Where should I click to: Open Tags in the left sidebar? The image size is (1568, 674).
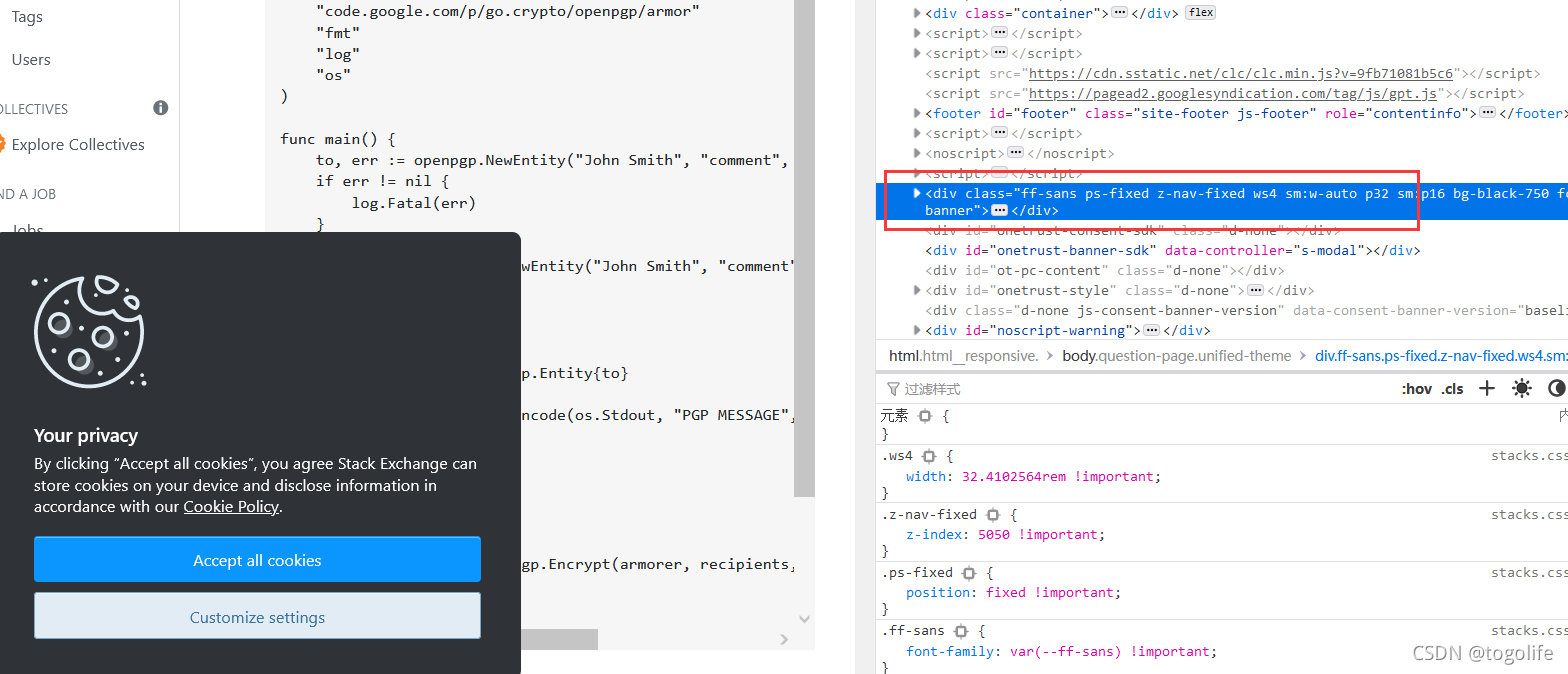[27, 17]
